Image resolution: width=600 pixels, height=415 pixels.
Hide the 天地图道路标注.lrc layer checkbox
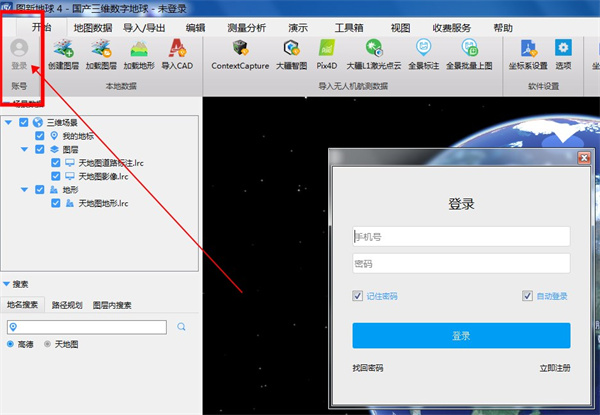[55, 163]
